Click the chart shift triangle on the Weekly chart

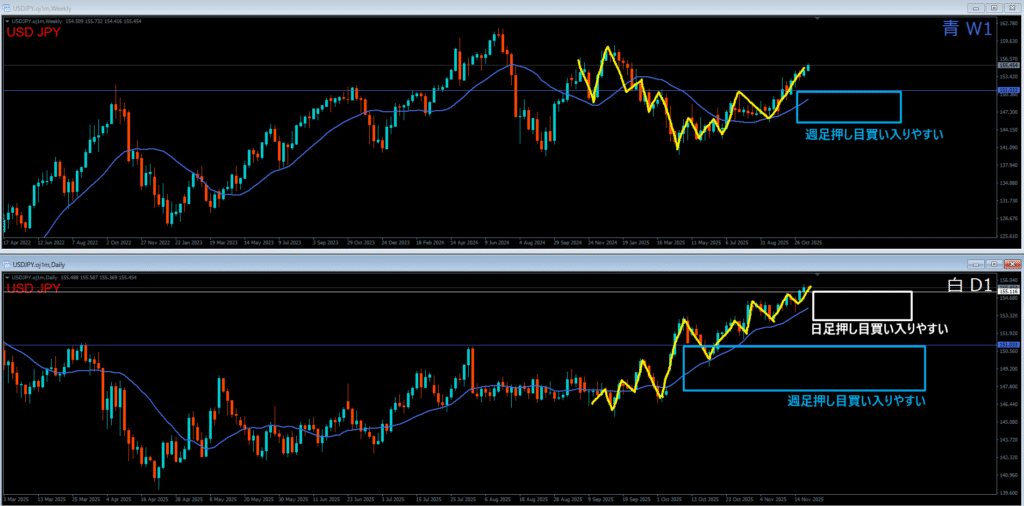click(x=819, y=19)
